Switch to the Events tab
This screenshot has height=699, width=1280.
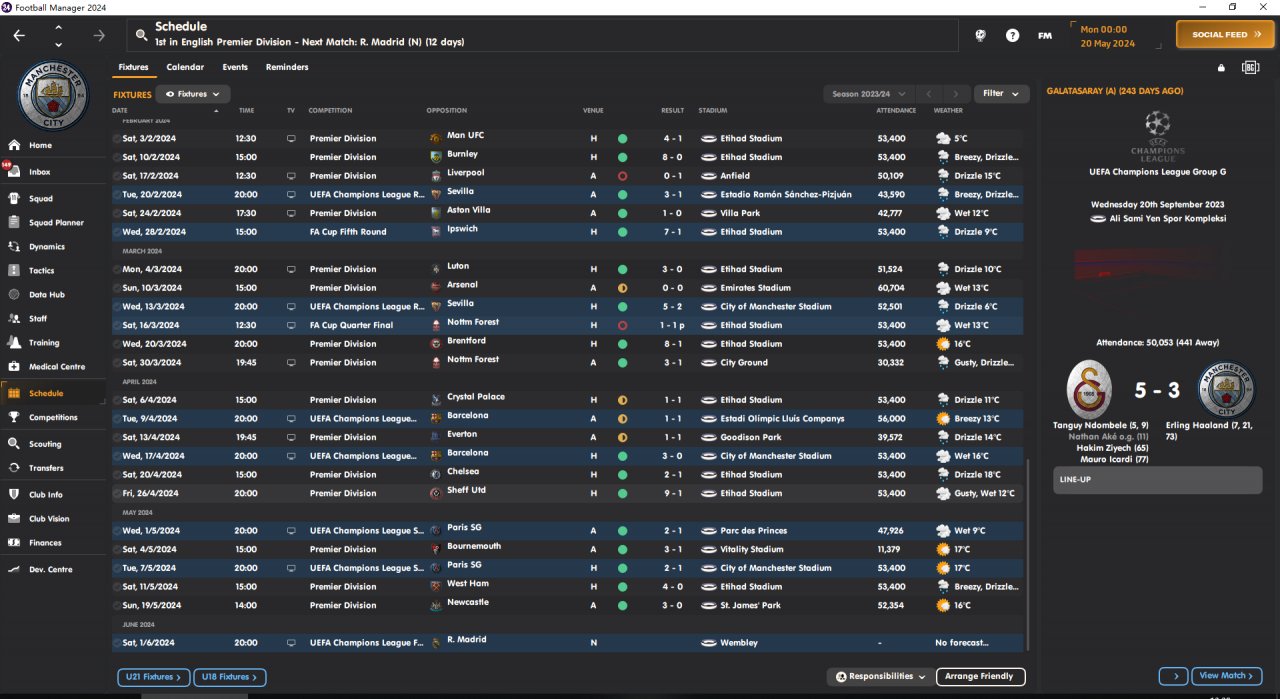click(x=235, y=67)
